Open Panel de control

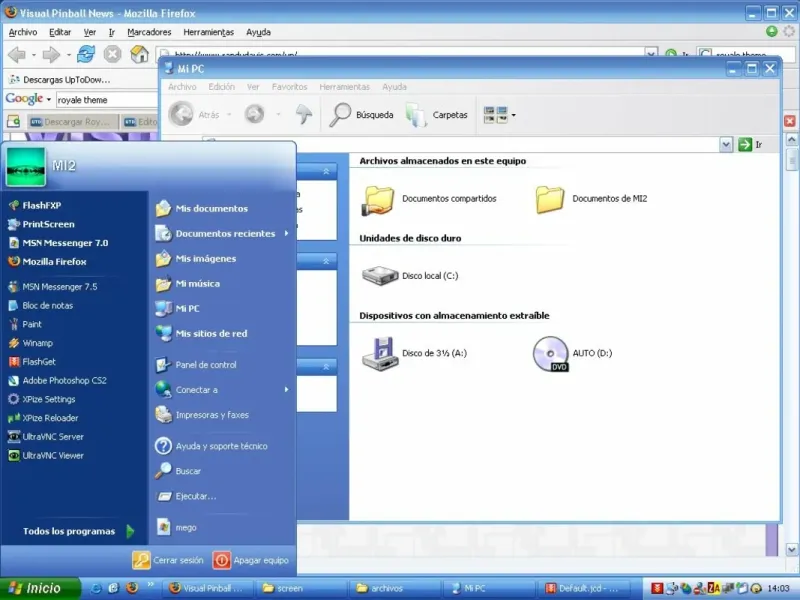[196, 365]
